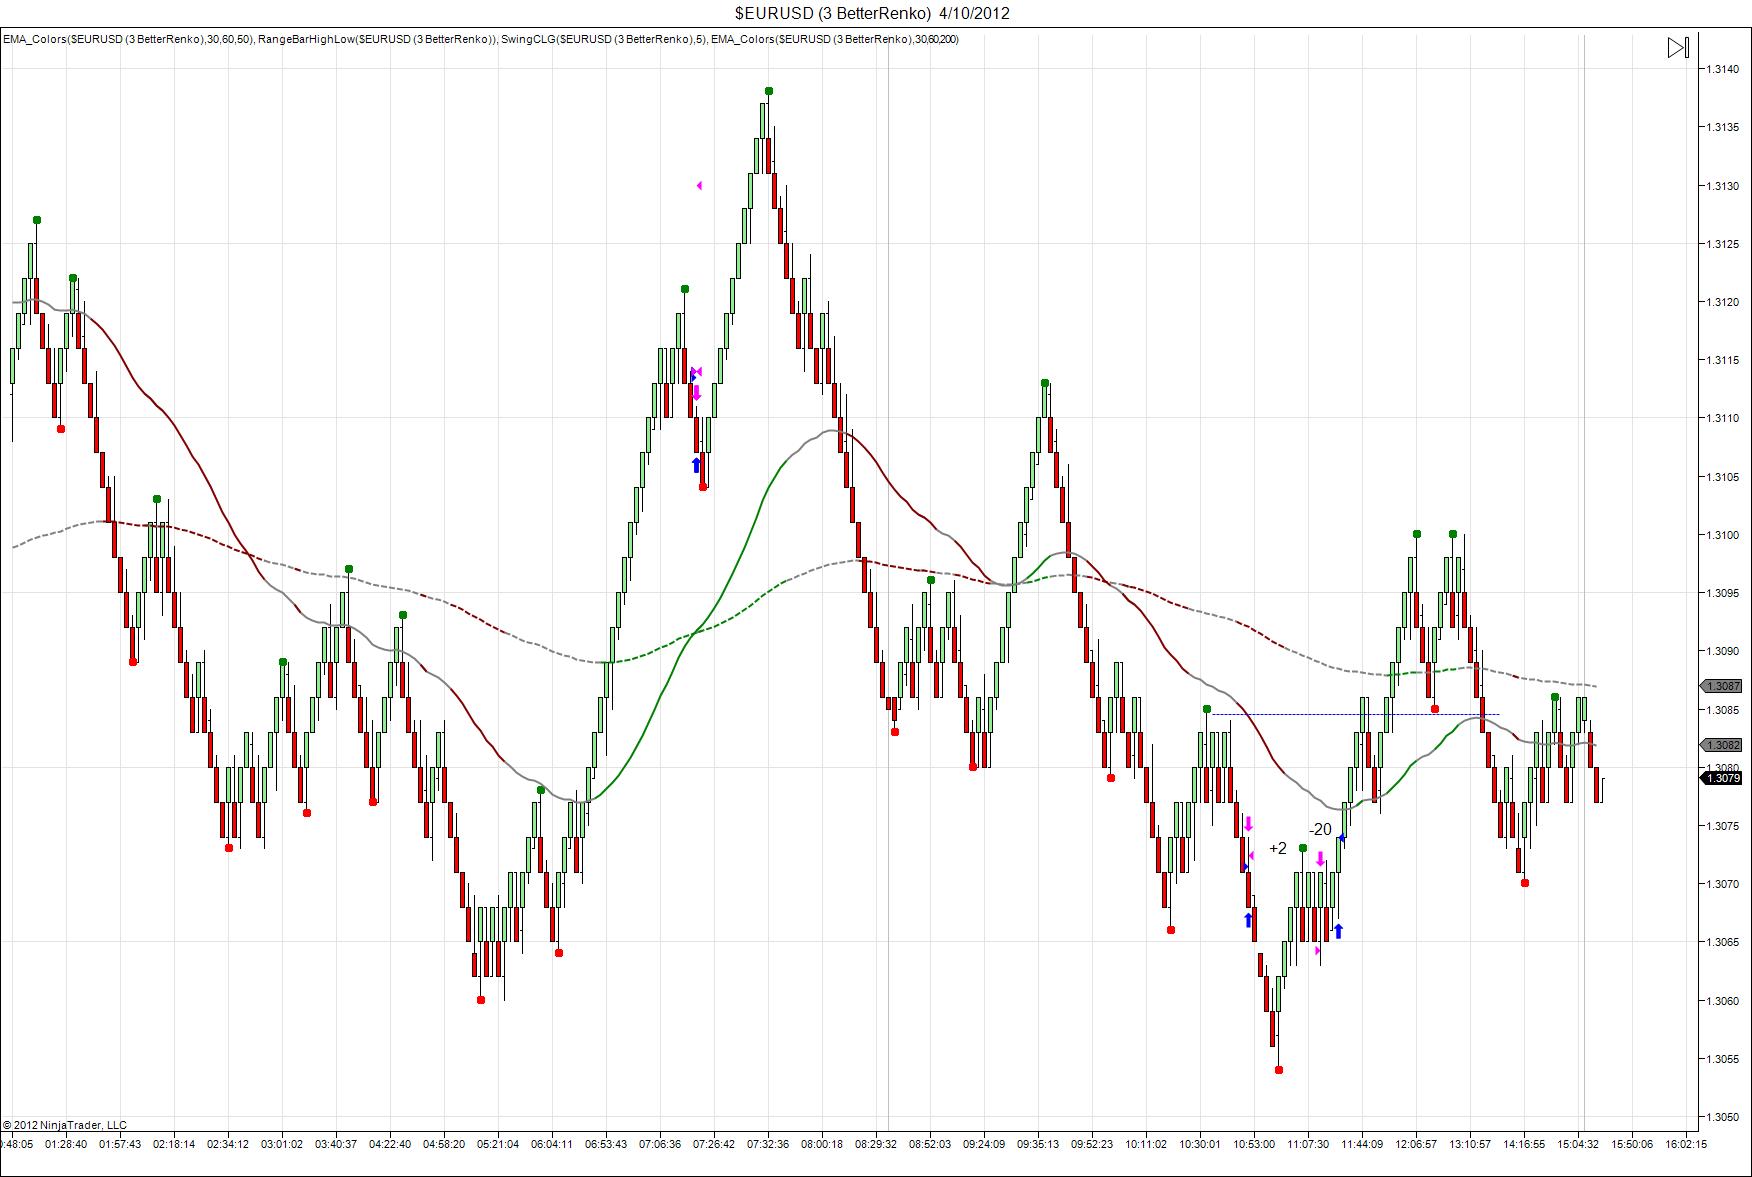Click the 11:44:09 time axis label
The height and width of the screenshot is (1177, 1752).
[1362, 1144]
